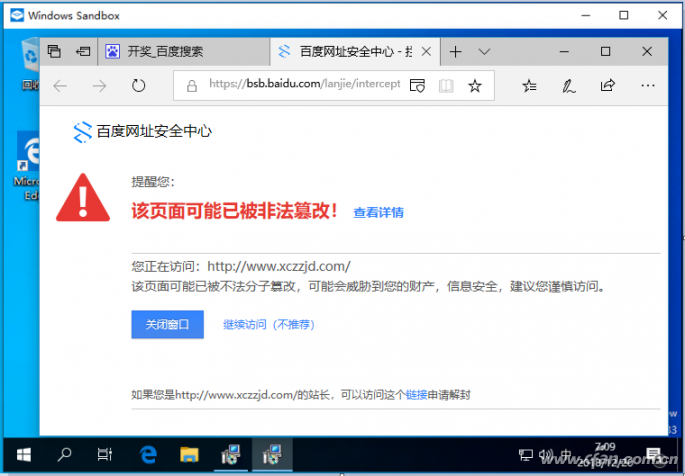Viewport: 685px width, 476px height.
Task: Select the Microsoft Edge desktop shortcut
Action: 28,166
